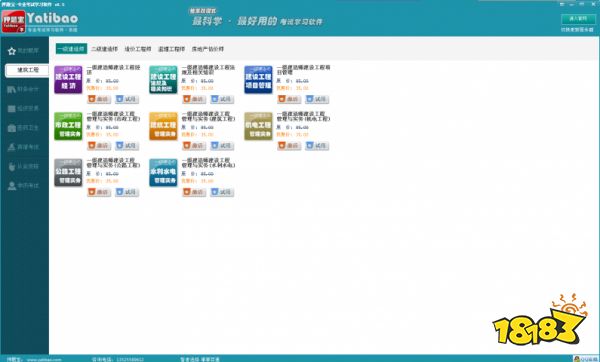Open the green 市政工程管理实务 course cover

coord(68,126)
